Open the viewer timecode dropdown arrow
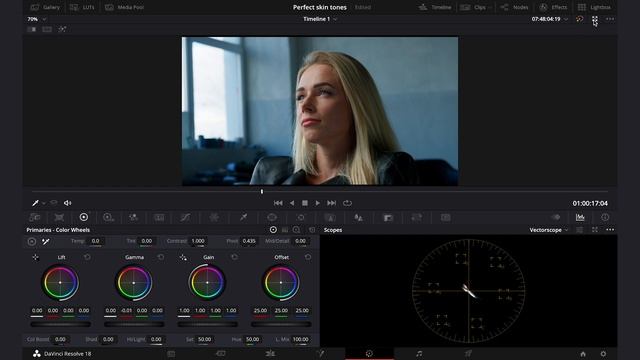Screen dimensions: 640x360 (566, 19)
